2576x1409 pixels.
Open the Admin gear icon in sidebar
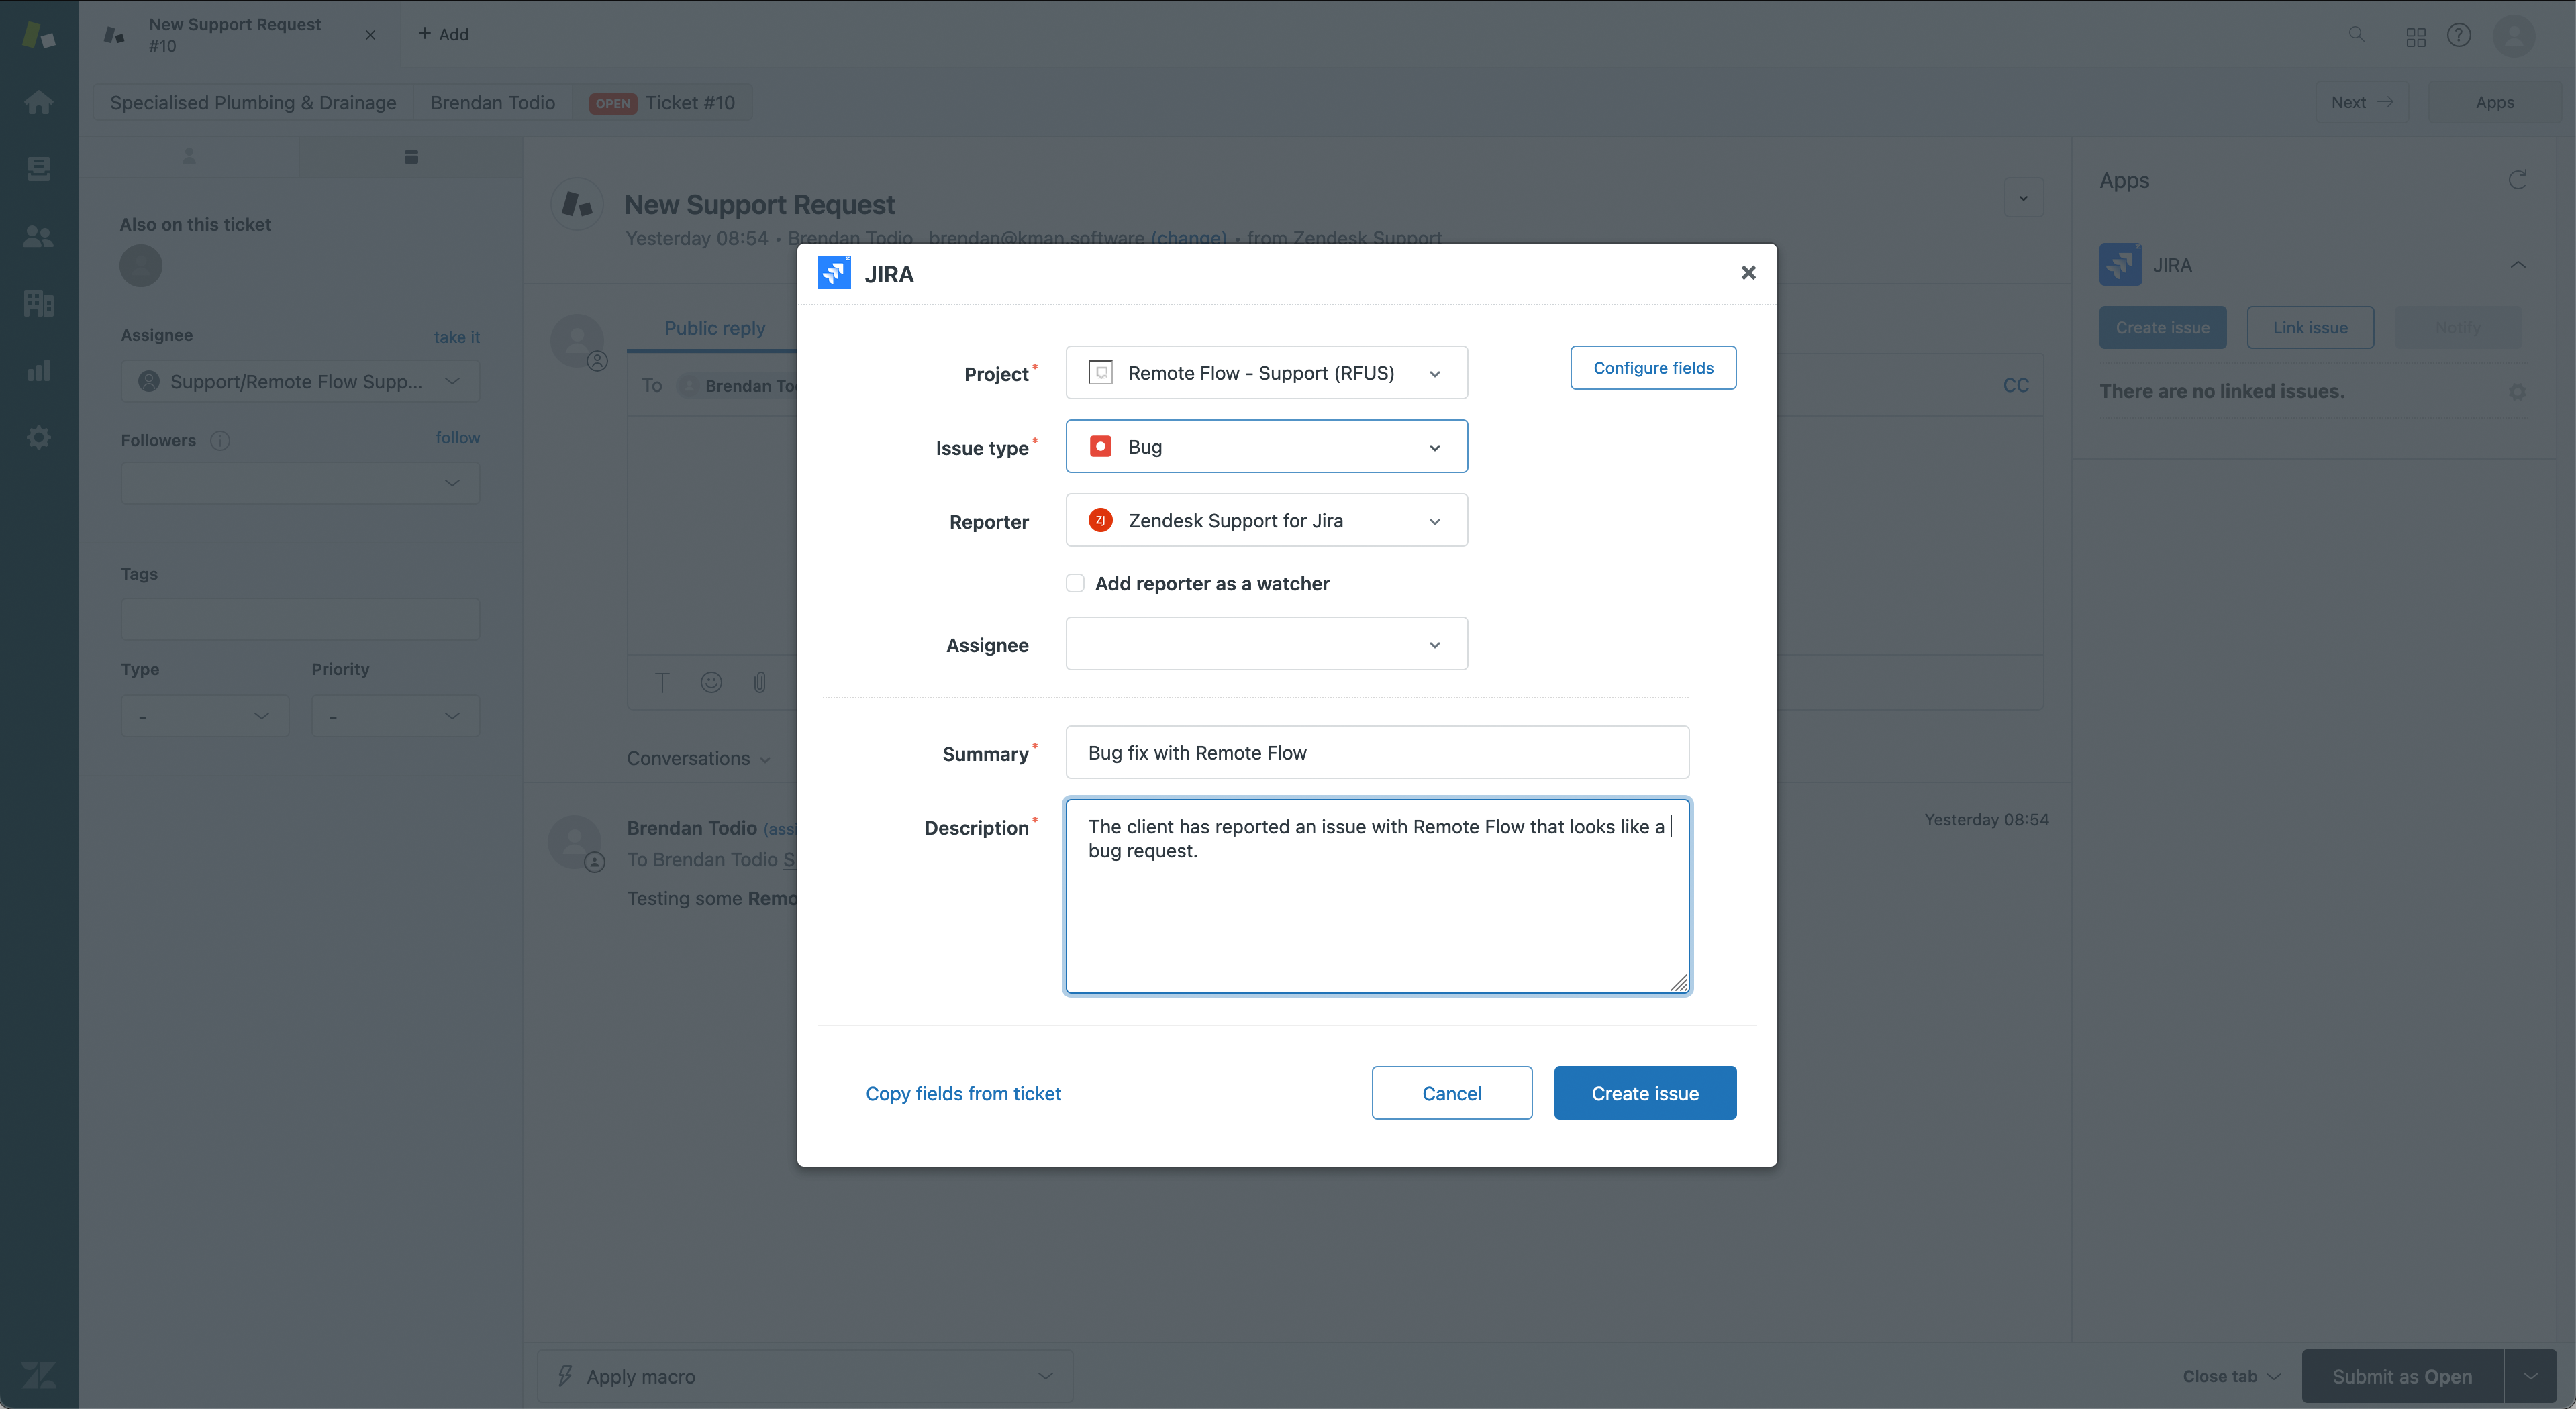pos(38,437)
